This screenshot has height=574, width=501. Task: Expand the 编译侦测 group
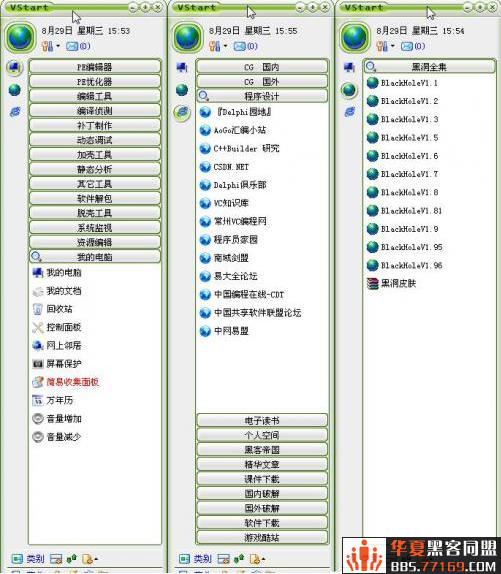pos(95,111)
